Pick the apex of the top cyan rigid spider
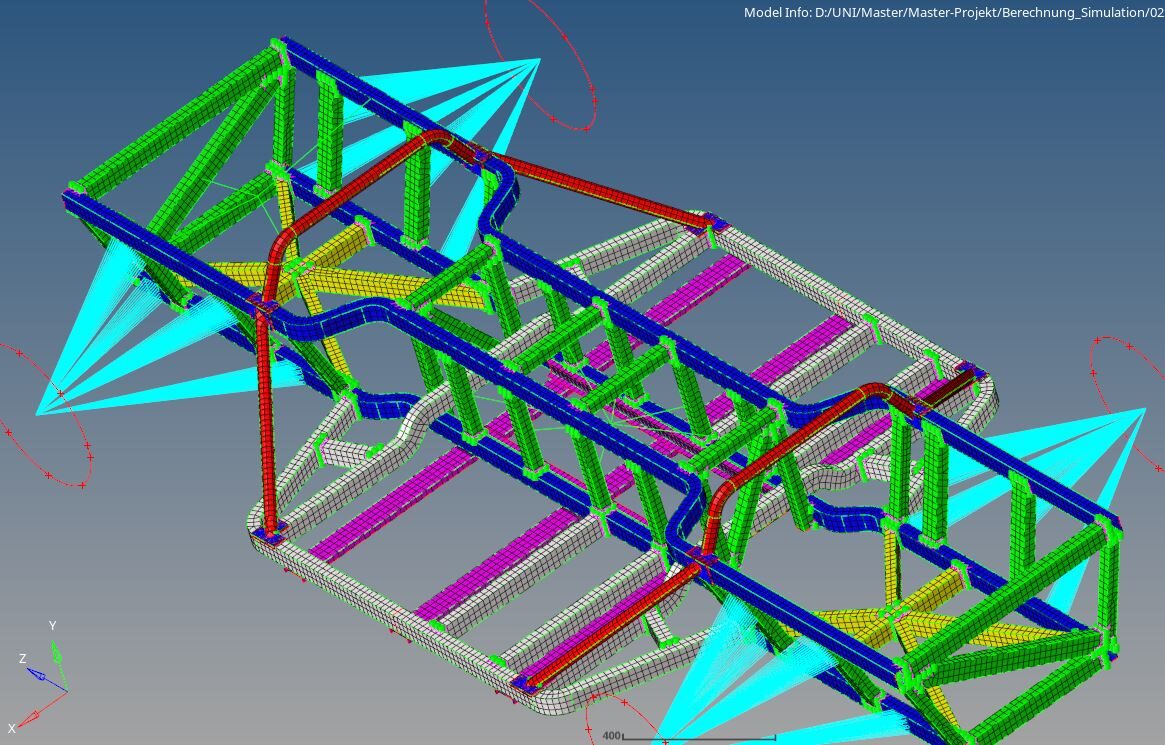The height and width of the screenshot is (745, 1165). (x=538, y=60)
